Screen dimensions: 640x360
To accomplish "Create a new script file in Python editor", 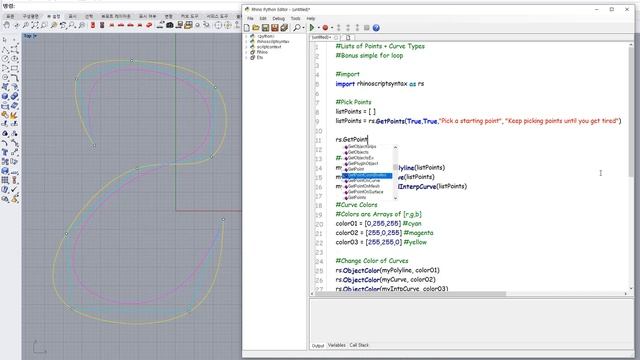I will (247, 28).
